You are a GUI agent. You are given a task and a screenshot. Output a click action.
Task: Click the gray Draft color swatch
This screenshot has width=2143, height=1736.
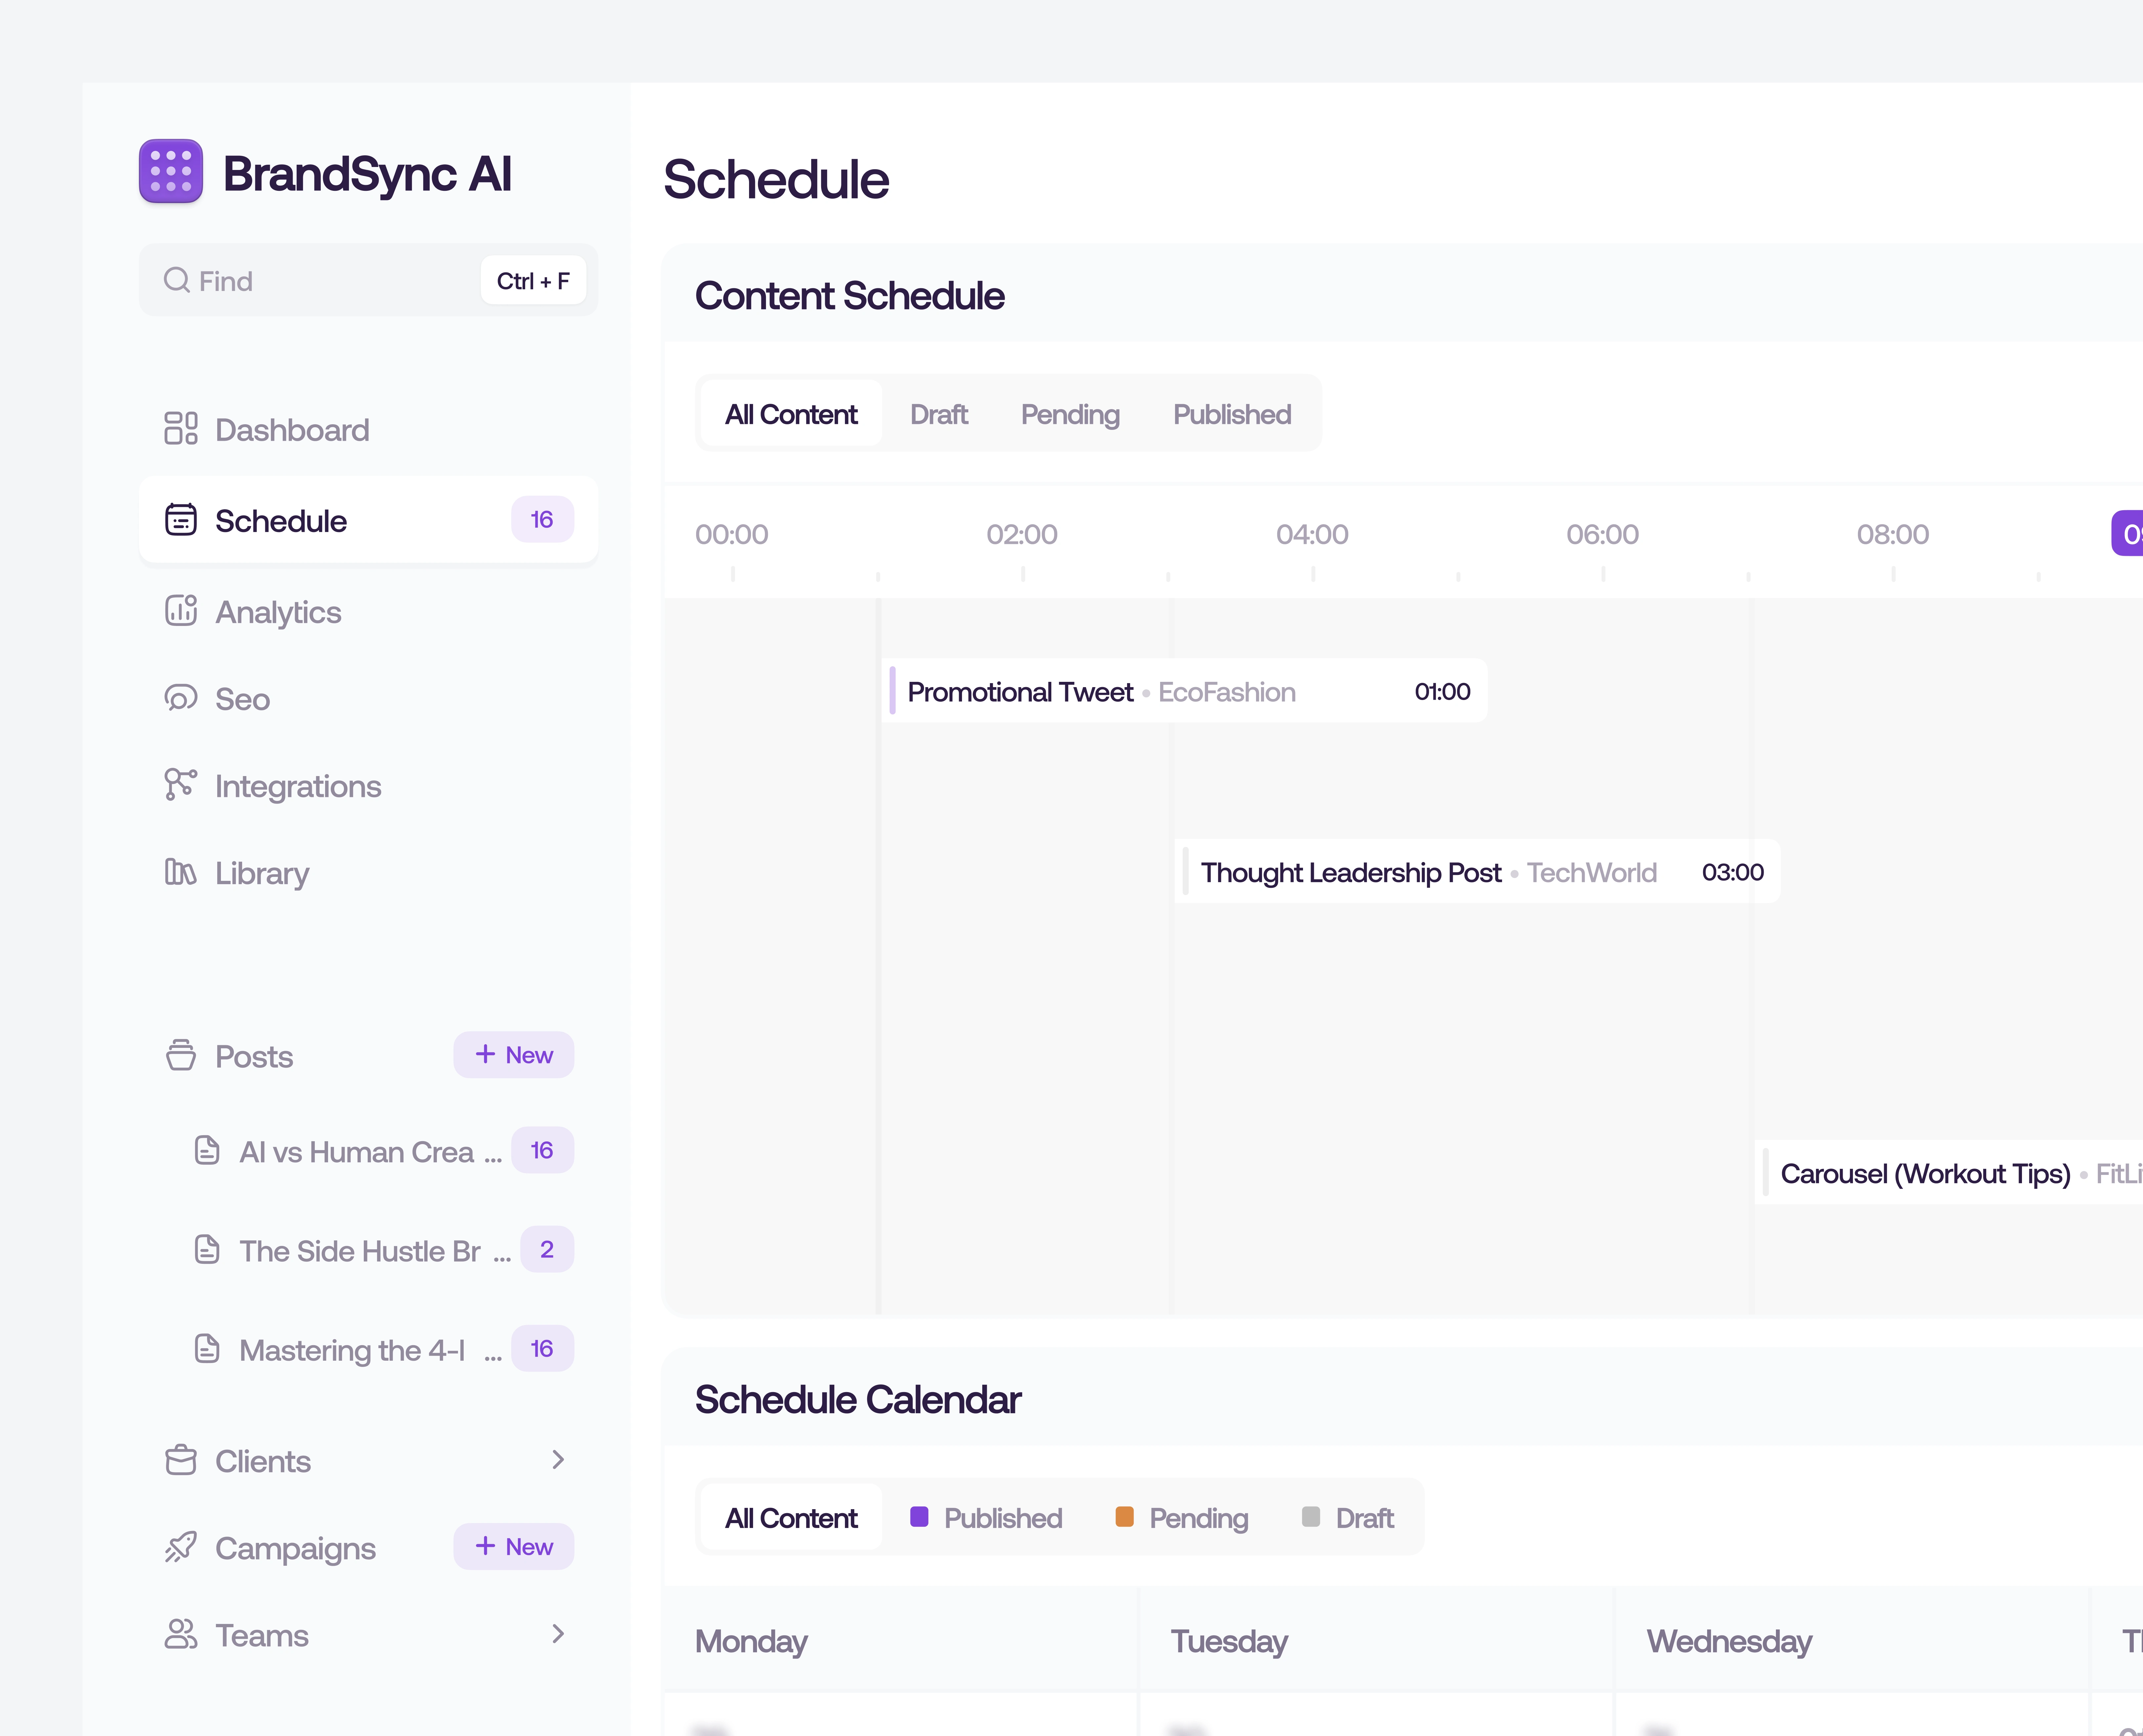pyautogui.click(x=1311, y=1517)
